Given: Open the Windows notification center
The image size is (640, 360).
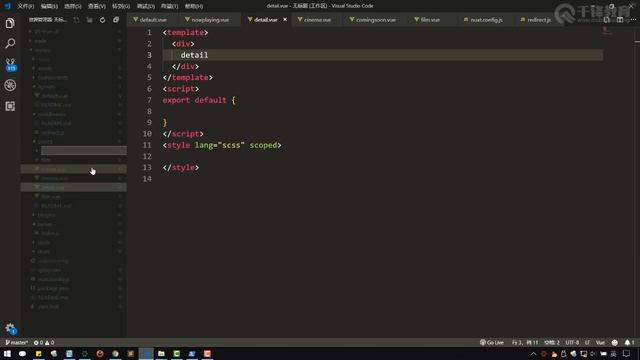Looking at the screenshot, I should coord(627,353).
